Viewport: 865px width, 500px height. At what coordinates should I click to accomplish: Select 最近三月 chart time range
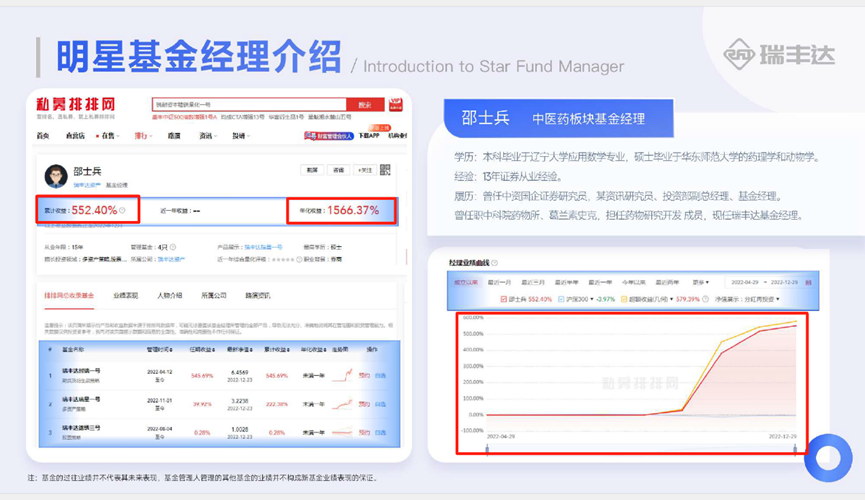click(x=533, y=283)
